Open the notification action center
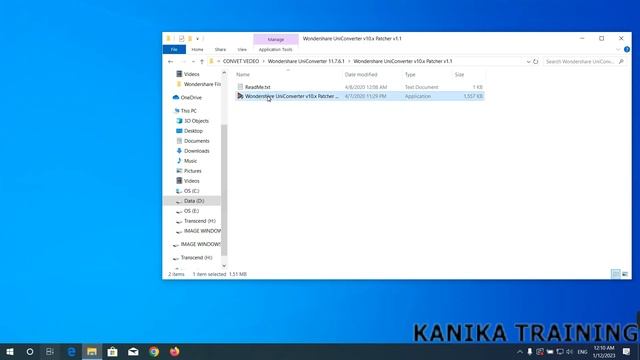The height and width of the screenshot is (360, 640). [x=626, y=351]
